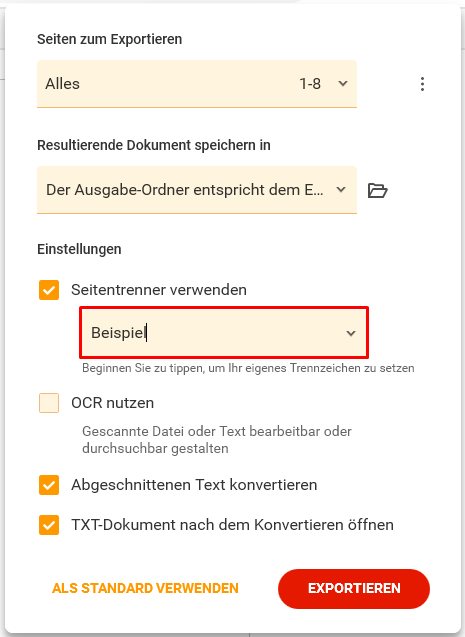The height and width of the screenshot is (637, 465).
Task: Expand the Alles pages chevron arrow
Action: pyautogui.click(x=343, y=84)
